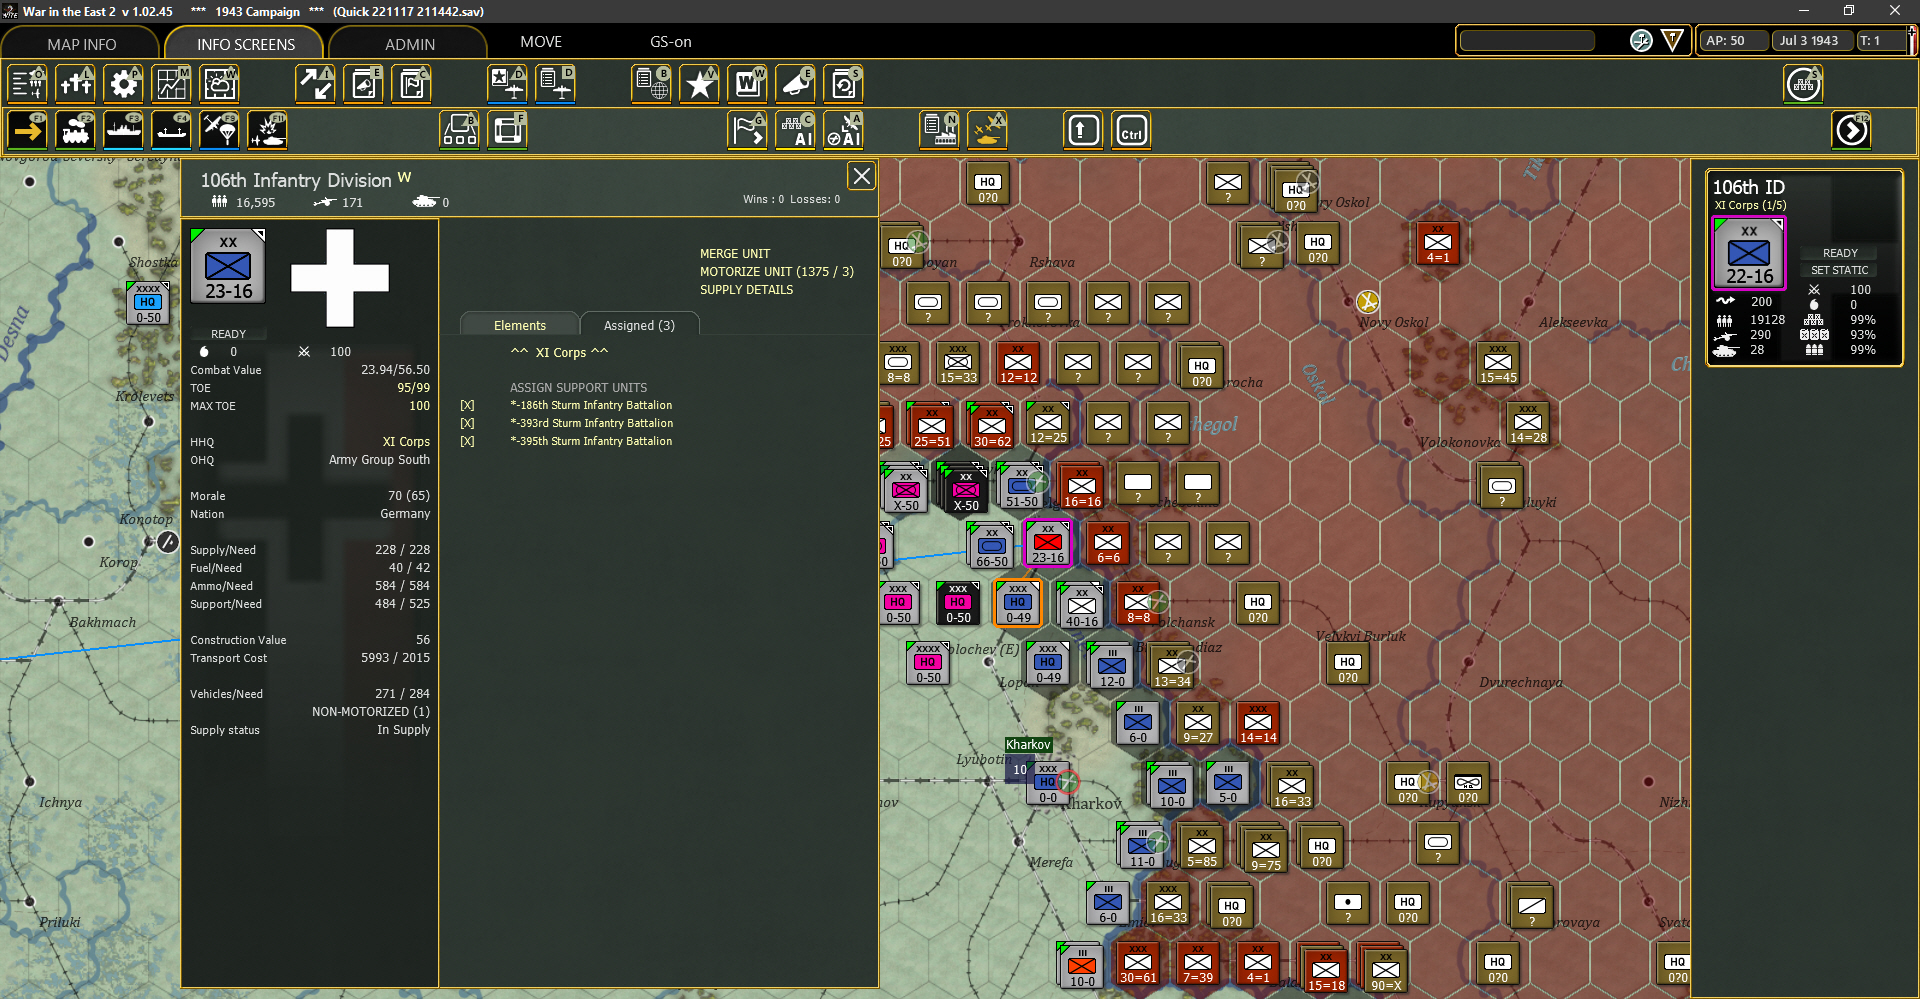Open the air directive list and plane icon
The height and width of the screenshot is (999, 1920).
tap(556, 84)
